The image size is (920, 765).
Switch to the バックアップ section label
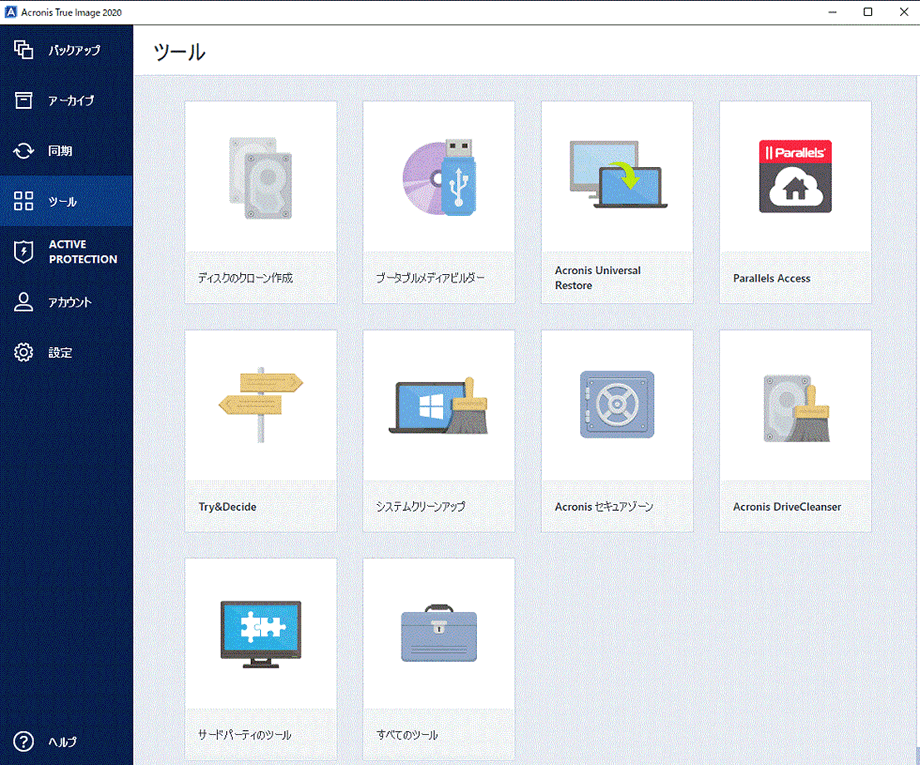75,50
